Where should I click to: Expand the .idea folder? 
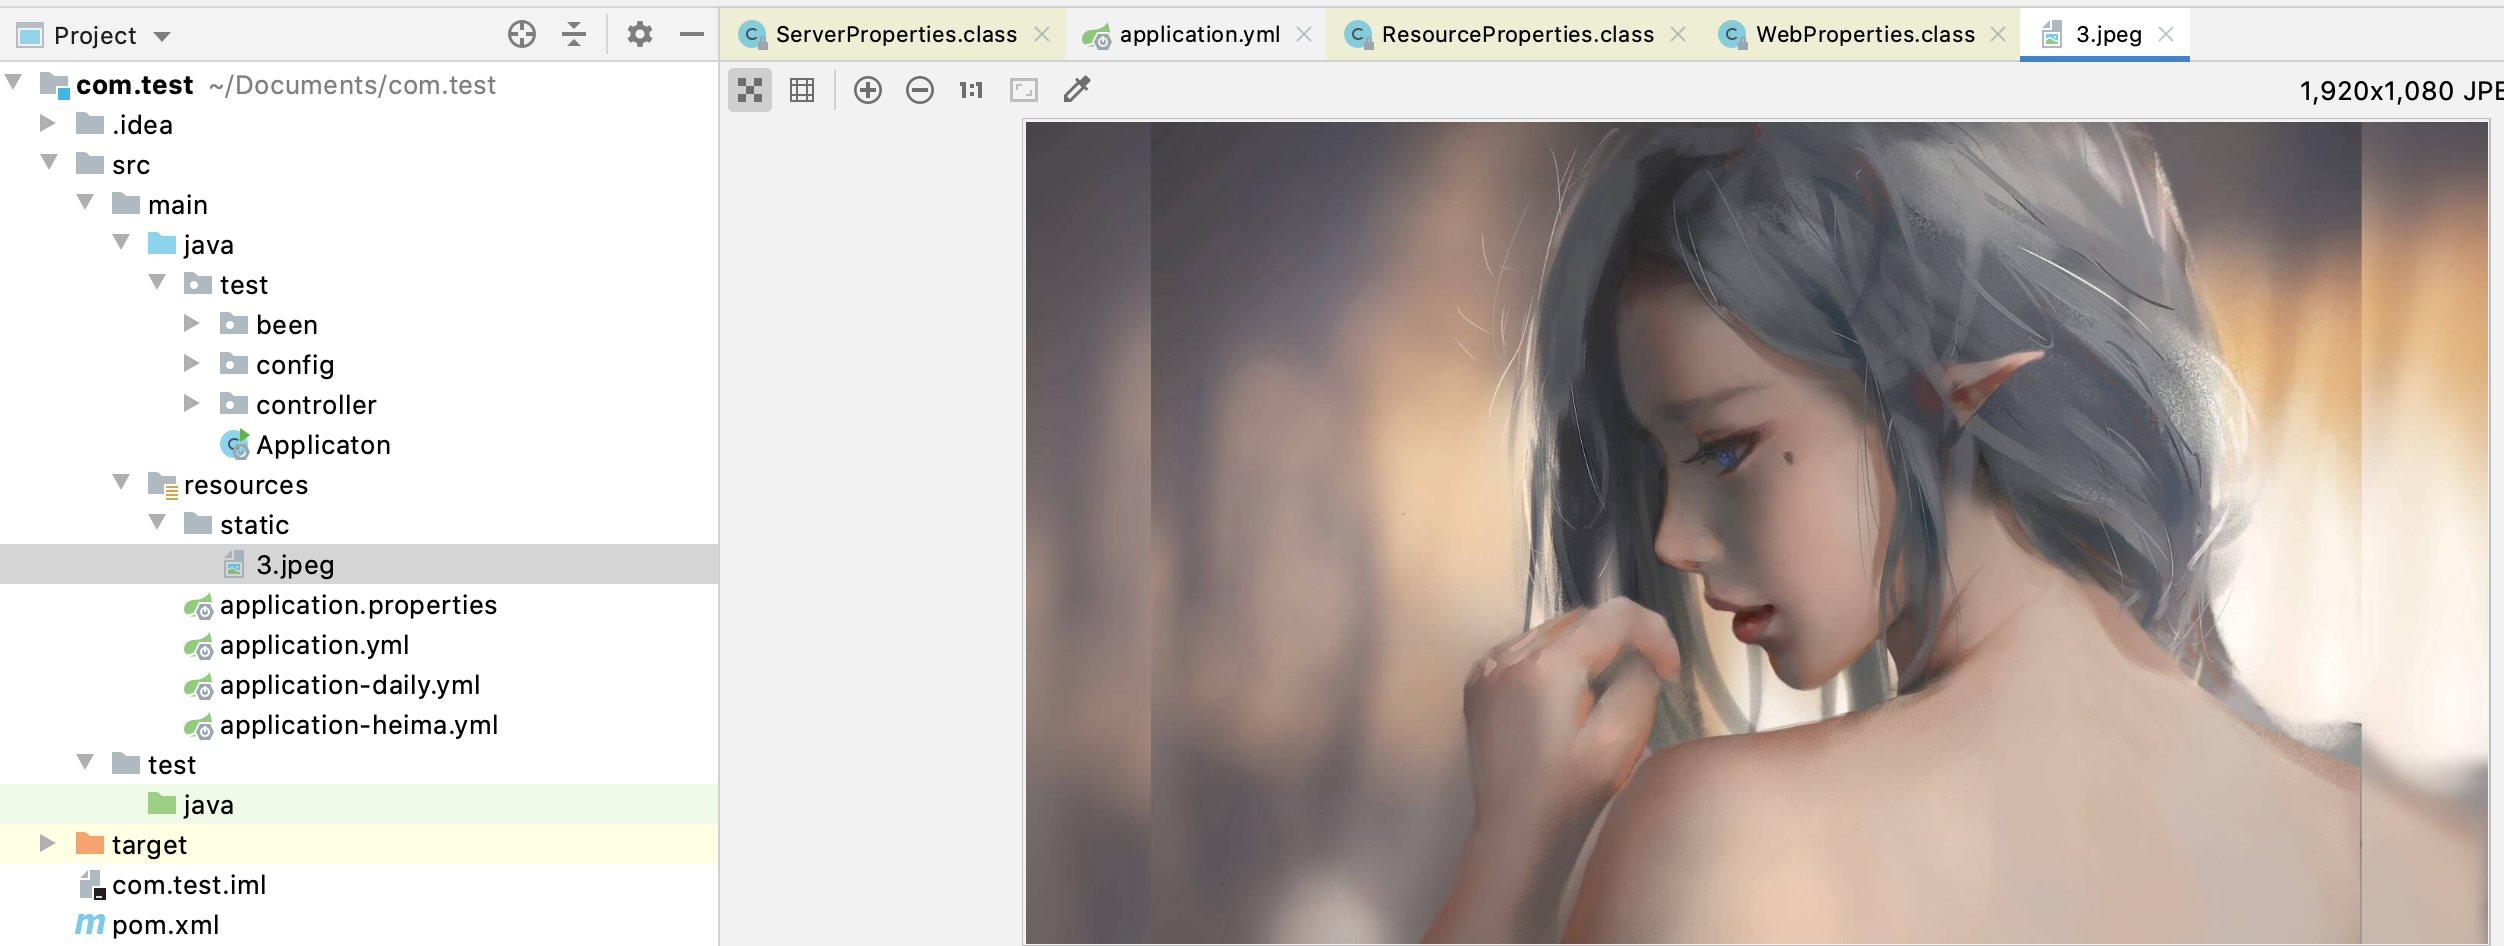click(47, 123)
